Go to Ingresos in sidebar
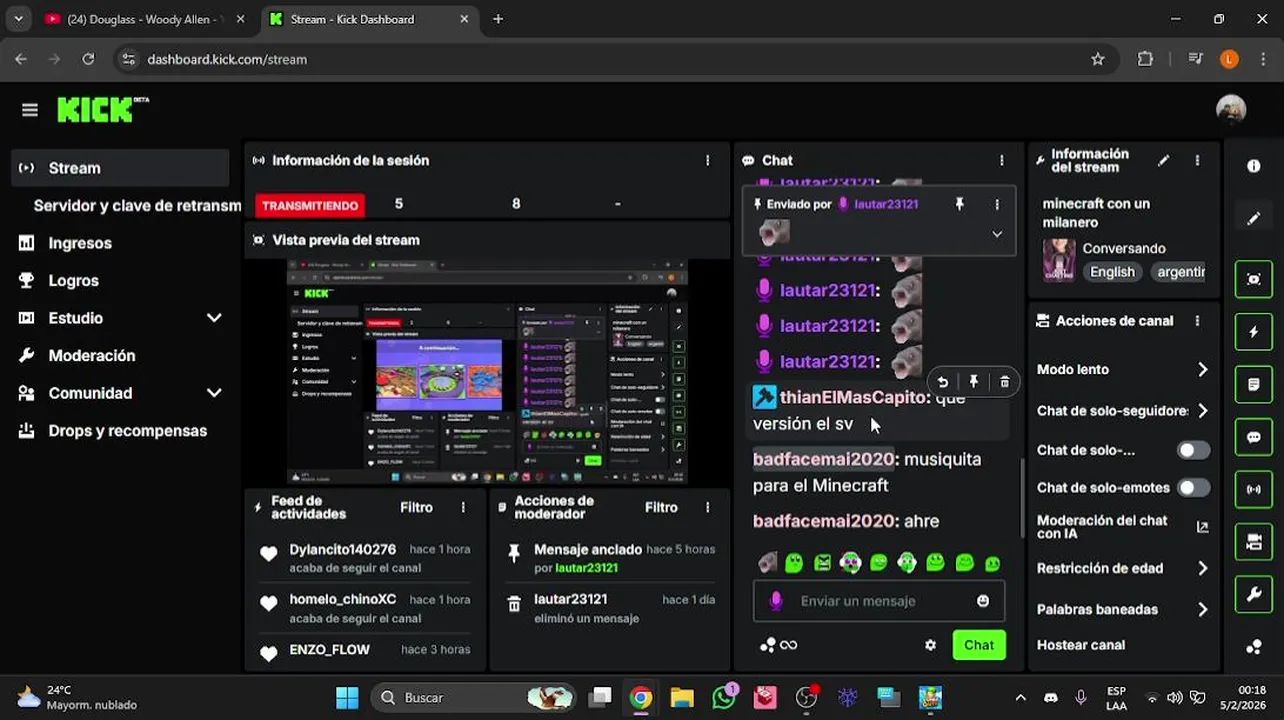This screenshot has height=720, width=1284. (80, 243)
